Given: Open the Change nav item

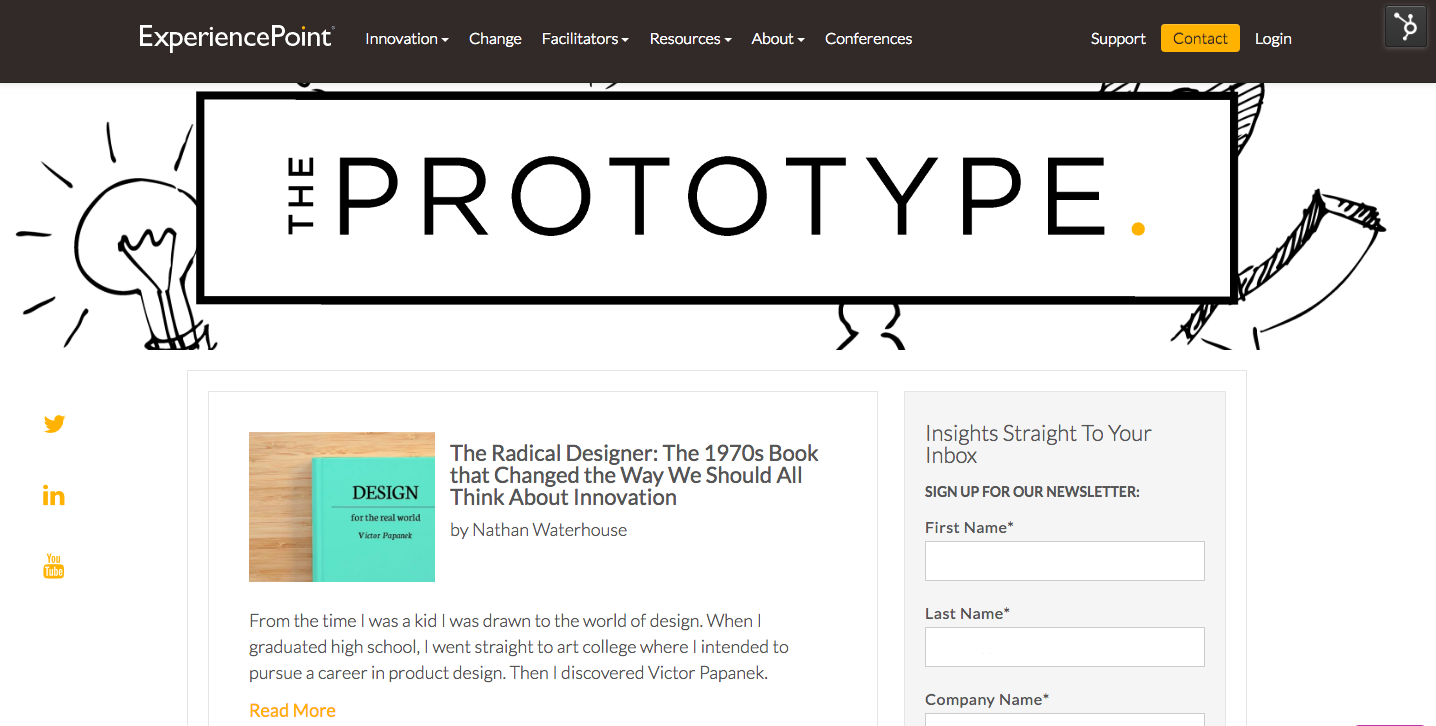Looking at the screenshot, I should (495, 39).
